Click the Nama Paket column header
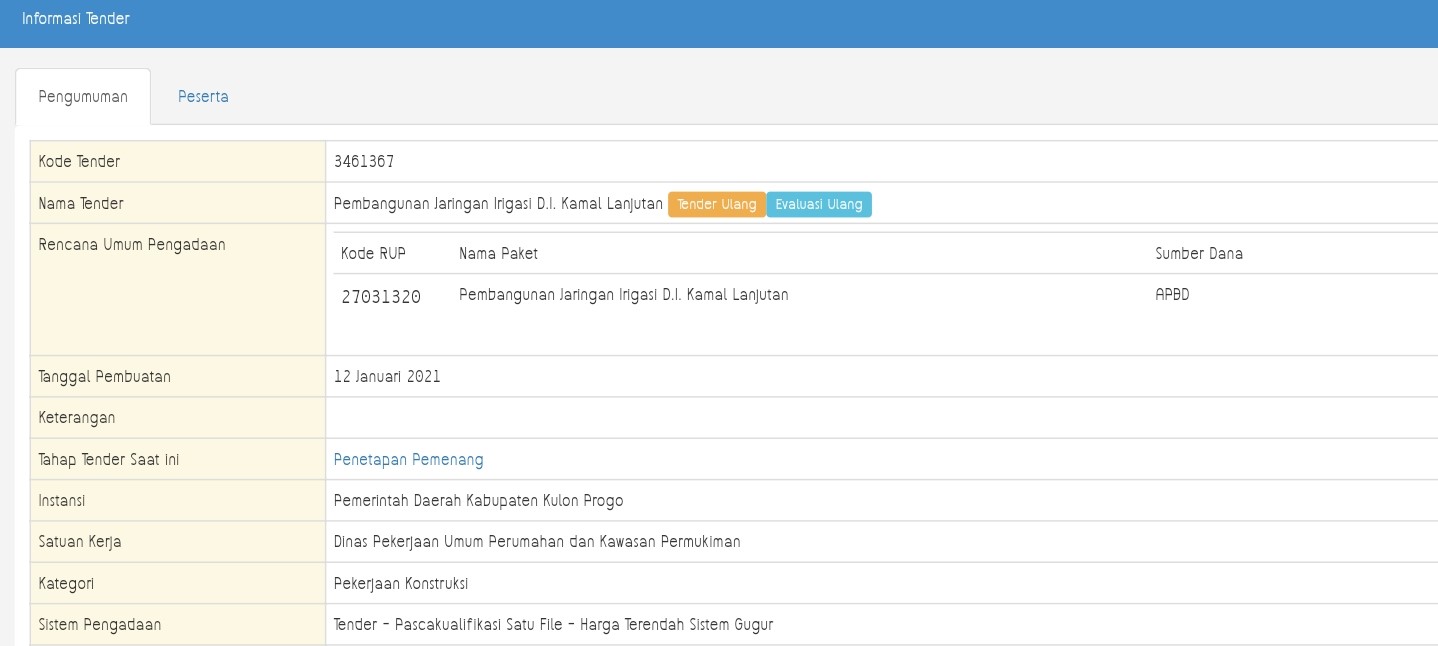Image resolution: width=1438 pixels, height=646 pixels. click(498, 254)
